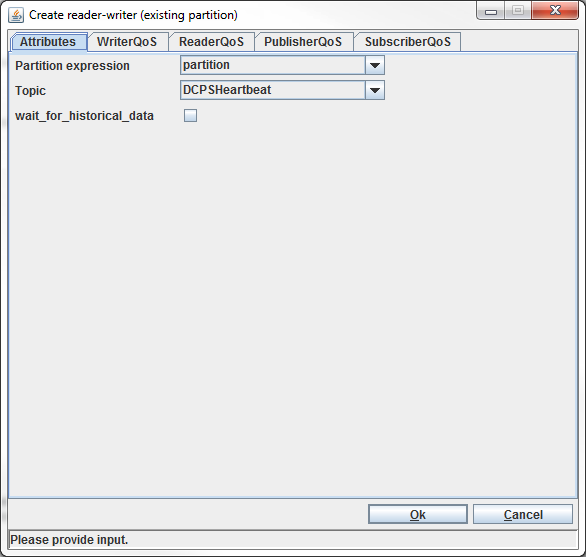
Task: Confirm with the Ok button
Action: pyautogui.click(x=418, y=514)
